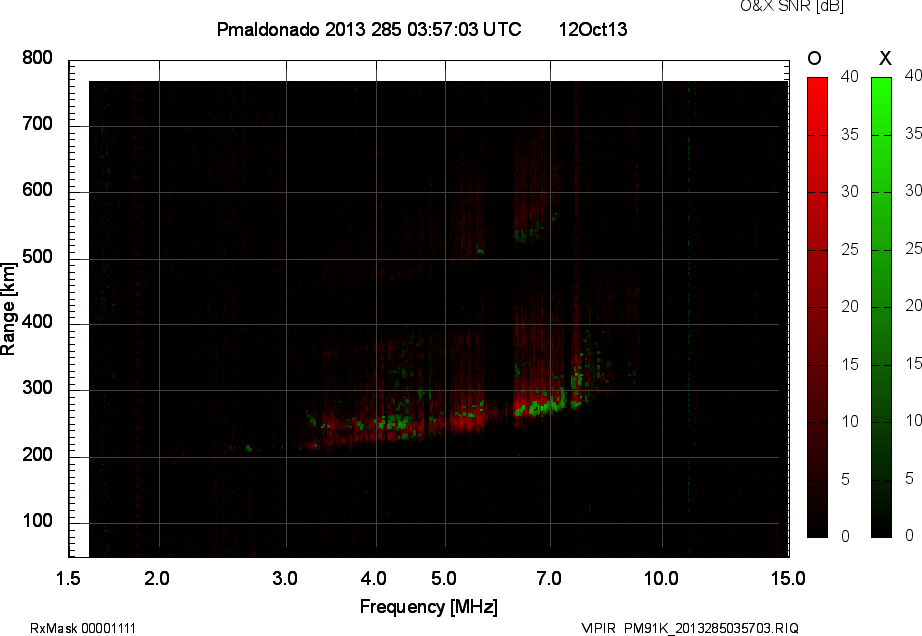Click the '10' tick on O color bar
Viewport: 922px width, 636px height.
click(850, 421)
